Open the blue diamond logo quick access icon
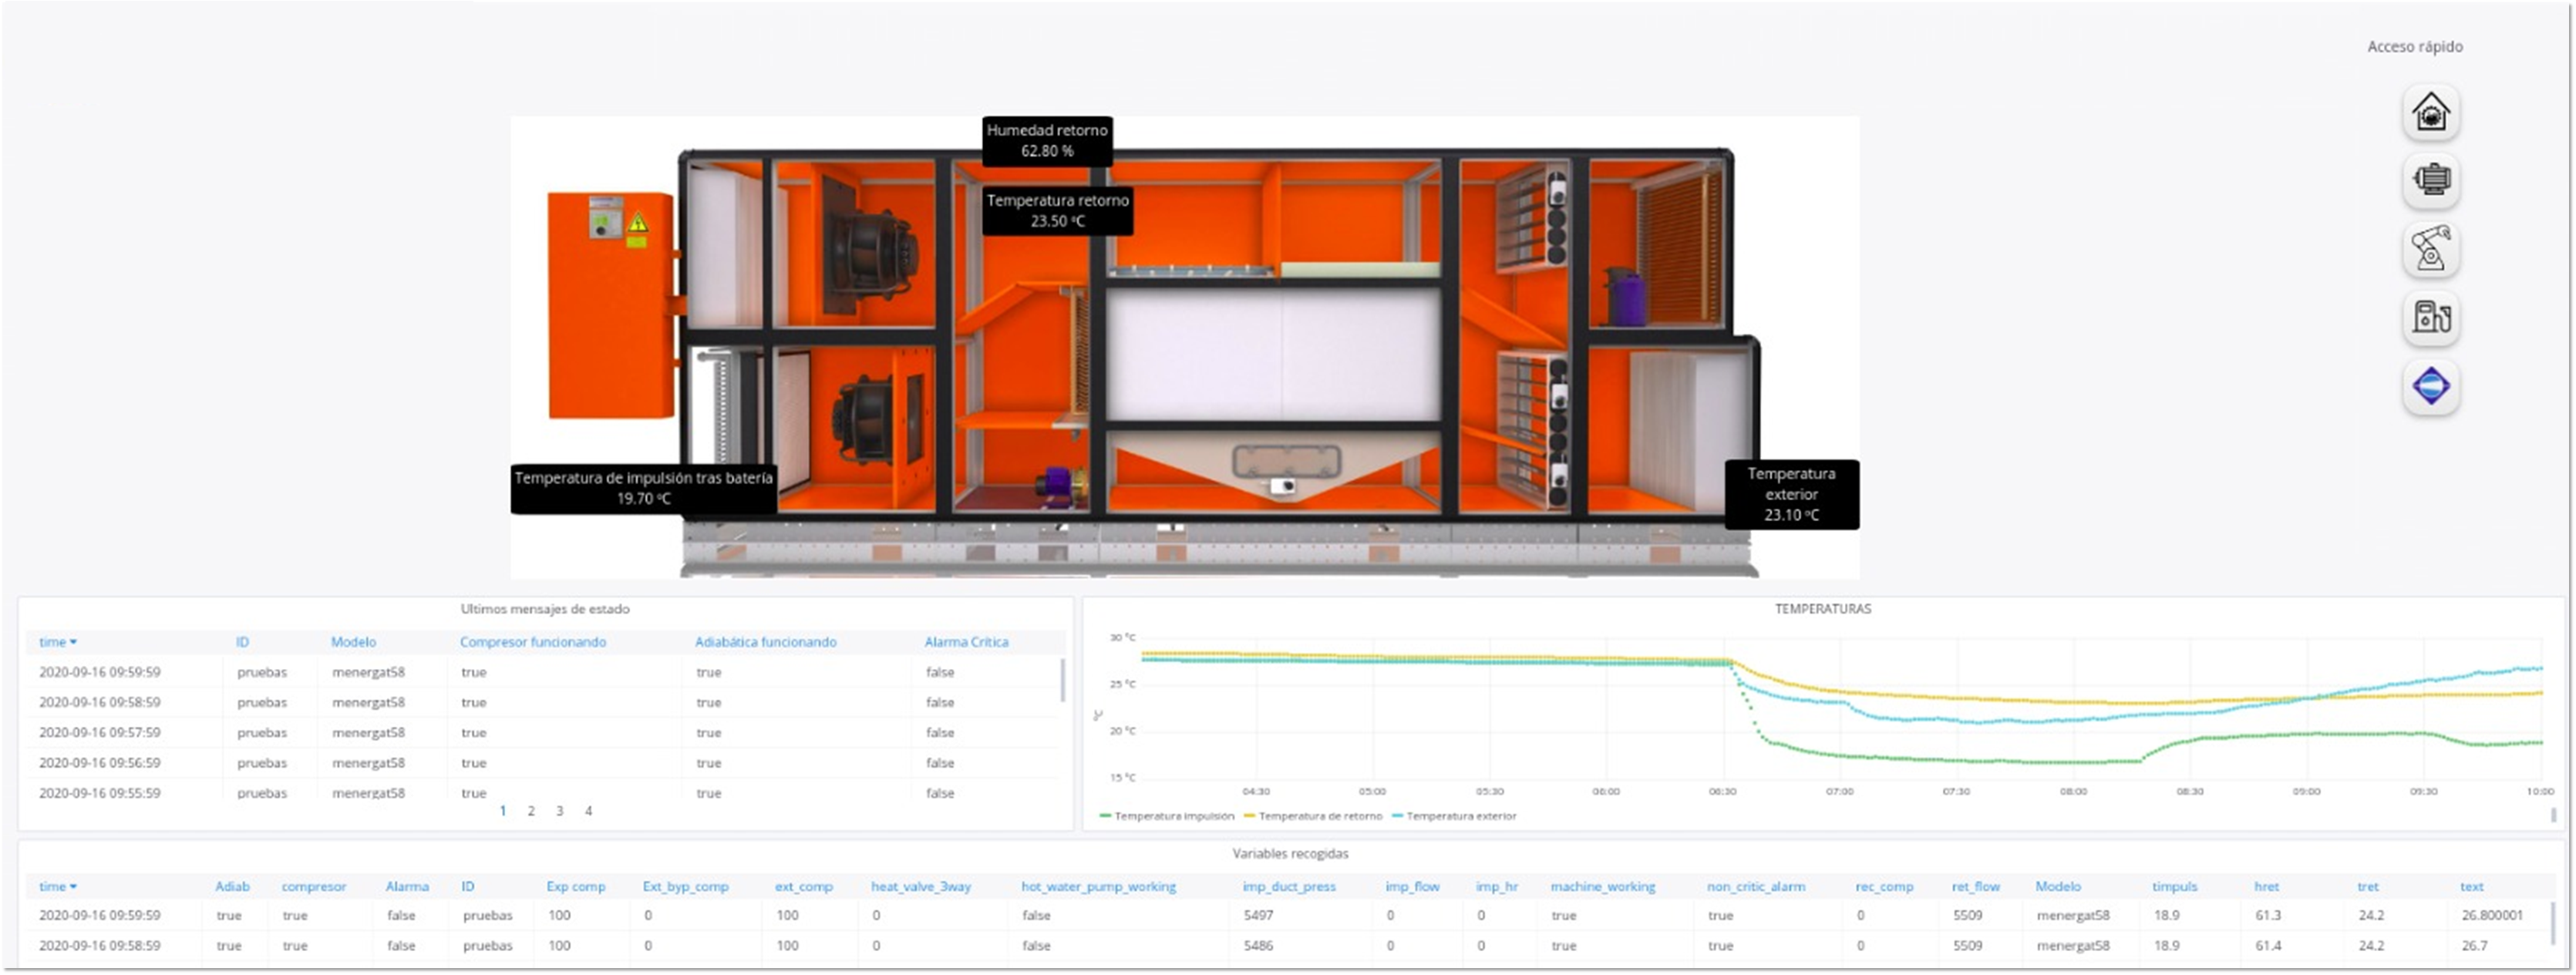 point(2431,386)
